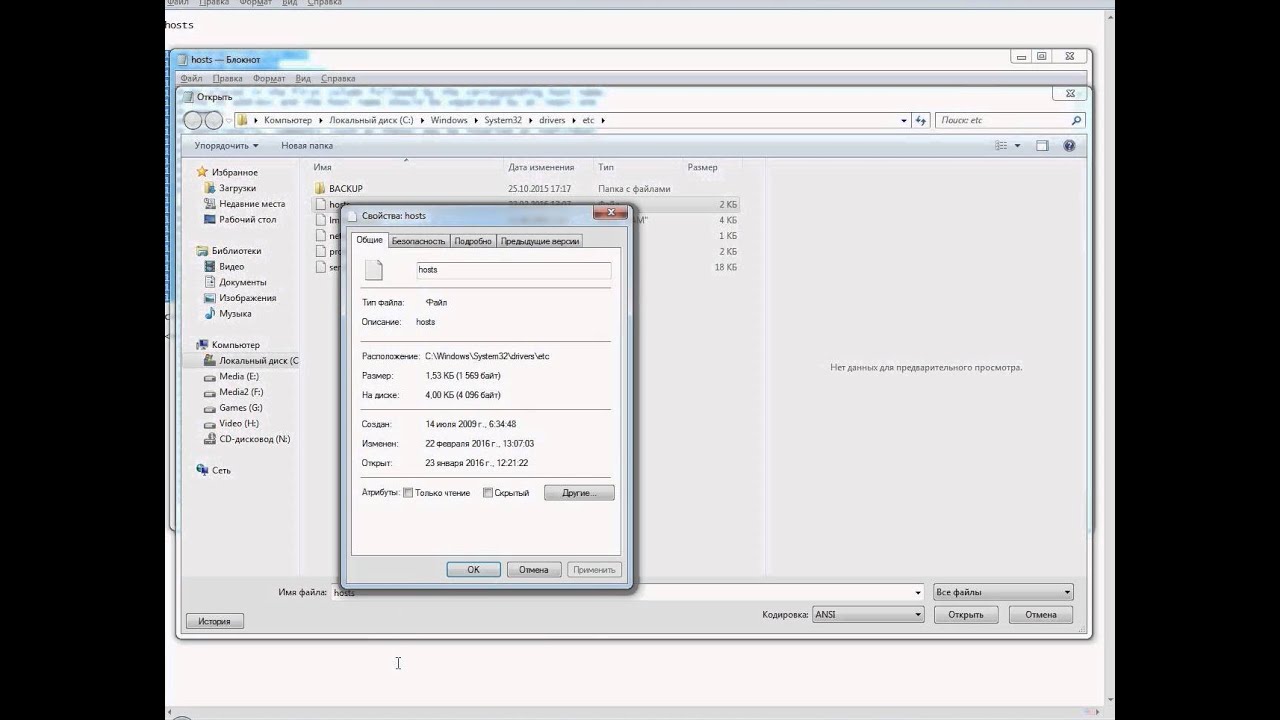Click the История button
This screenshot has height=720, width=1280.
[x=214, y=621]
